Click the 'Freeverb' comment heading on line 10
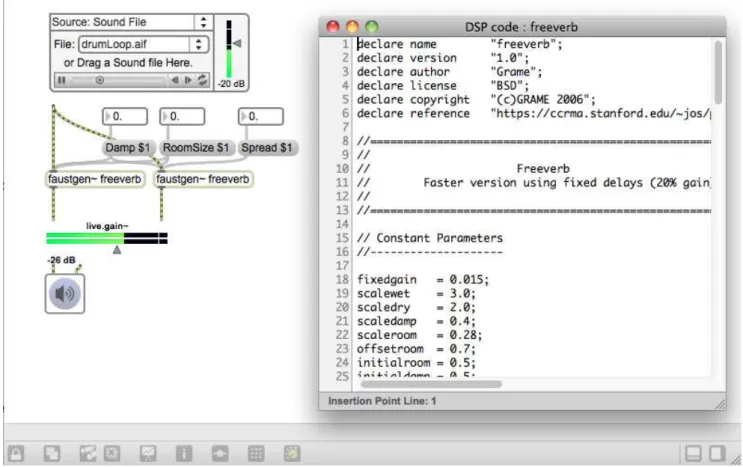This screenshot has width=743, height=467. pos(543,169)
